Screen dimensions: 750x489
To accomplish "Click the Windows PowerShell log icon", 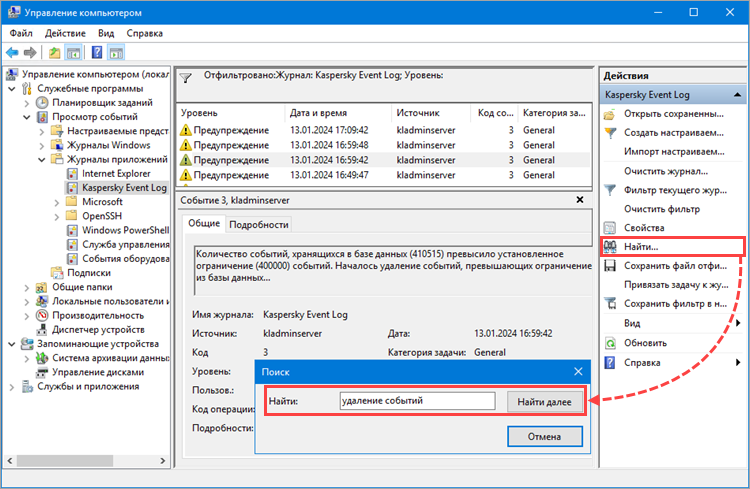I will (72, 230).
